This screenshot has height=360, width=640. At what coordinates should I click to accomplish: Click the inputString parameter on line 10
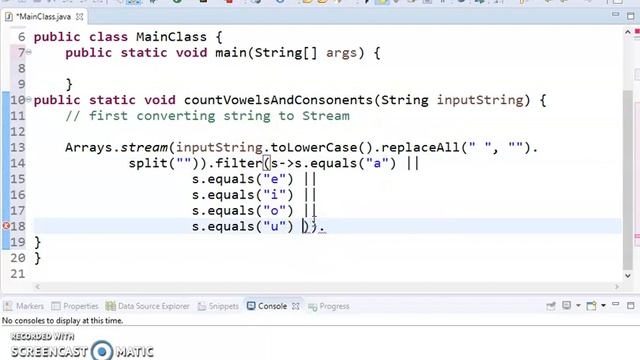[x=480, y=100]
